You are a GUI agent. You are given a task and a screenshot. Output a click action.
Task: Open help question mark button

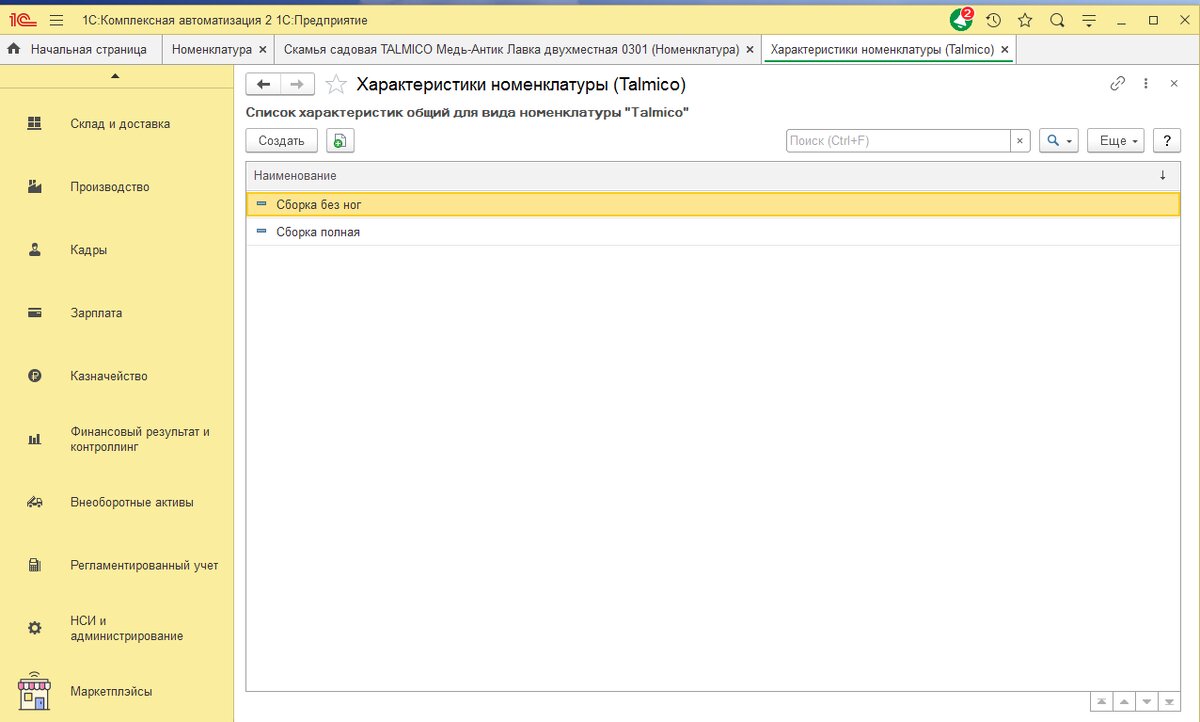(1167, 141)
